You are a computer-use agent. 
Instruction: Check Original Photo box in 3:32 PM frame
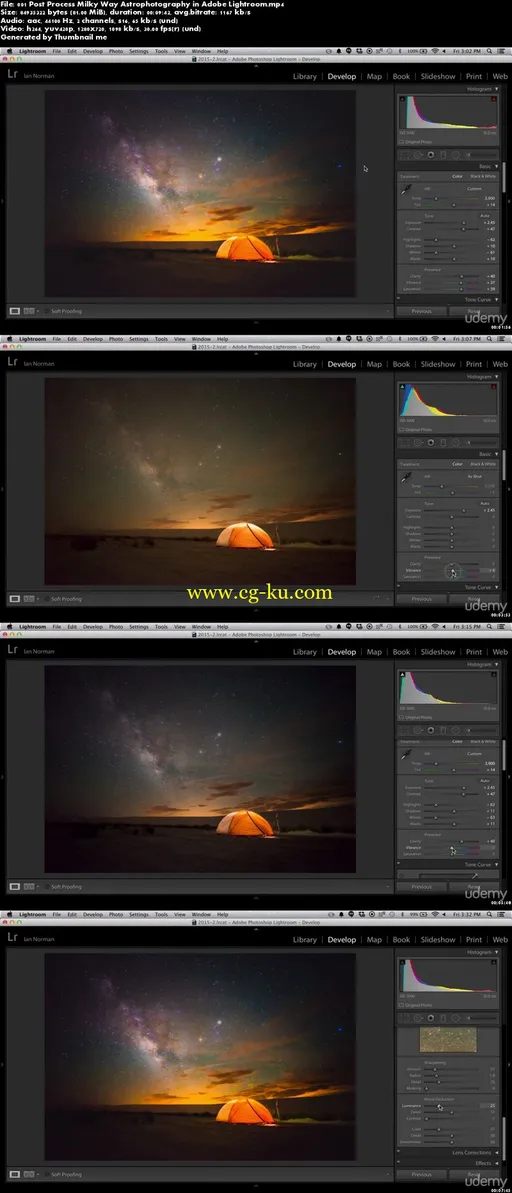[x=402, y=1004]
